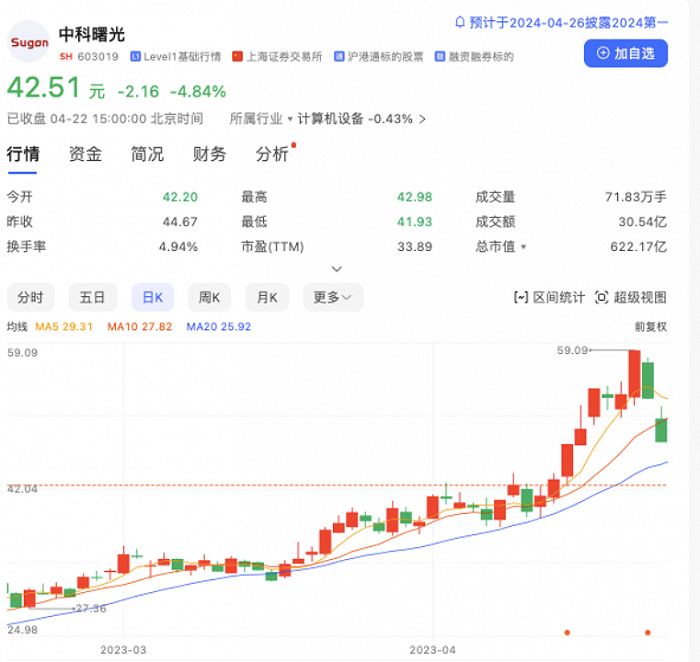Click the 2023-03 date axis label

(123, 650)
